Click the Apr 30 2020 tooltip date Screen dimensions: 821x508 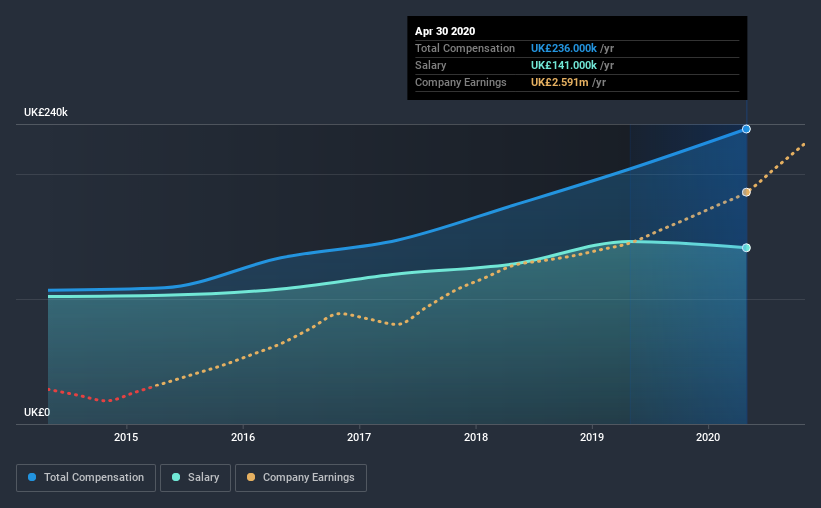445,31
